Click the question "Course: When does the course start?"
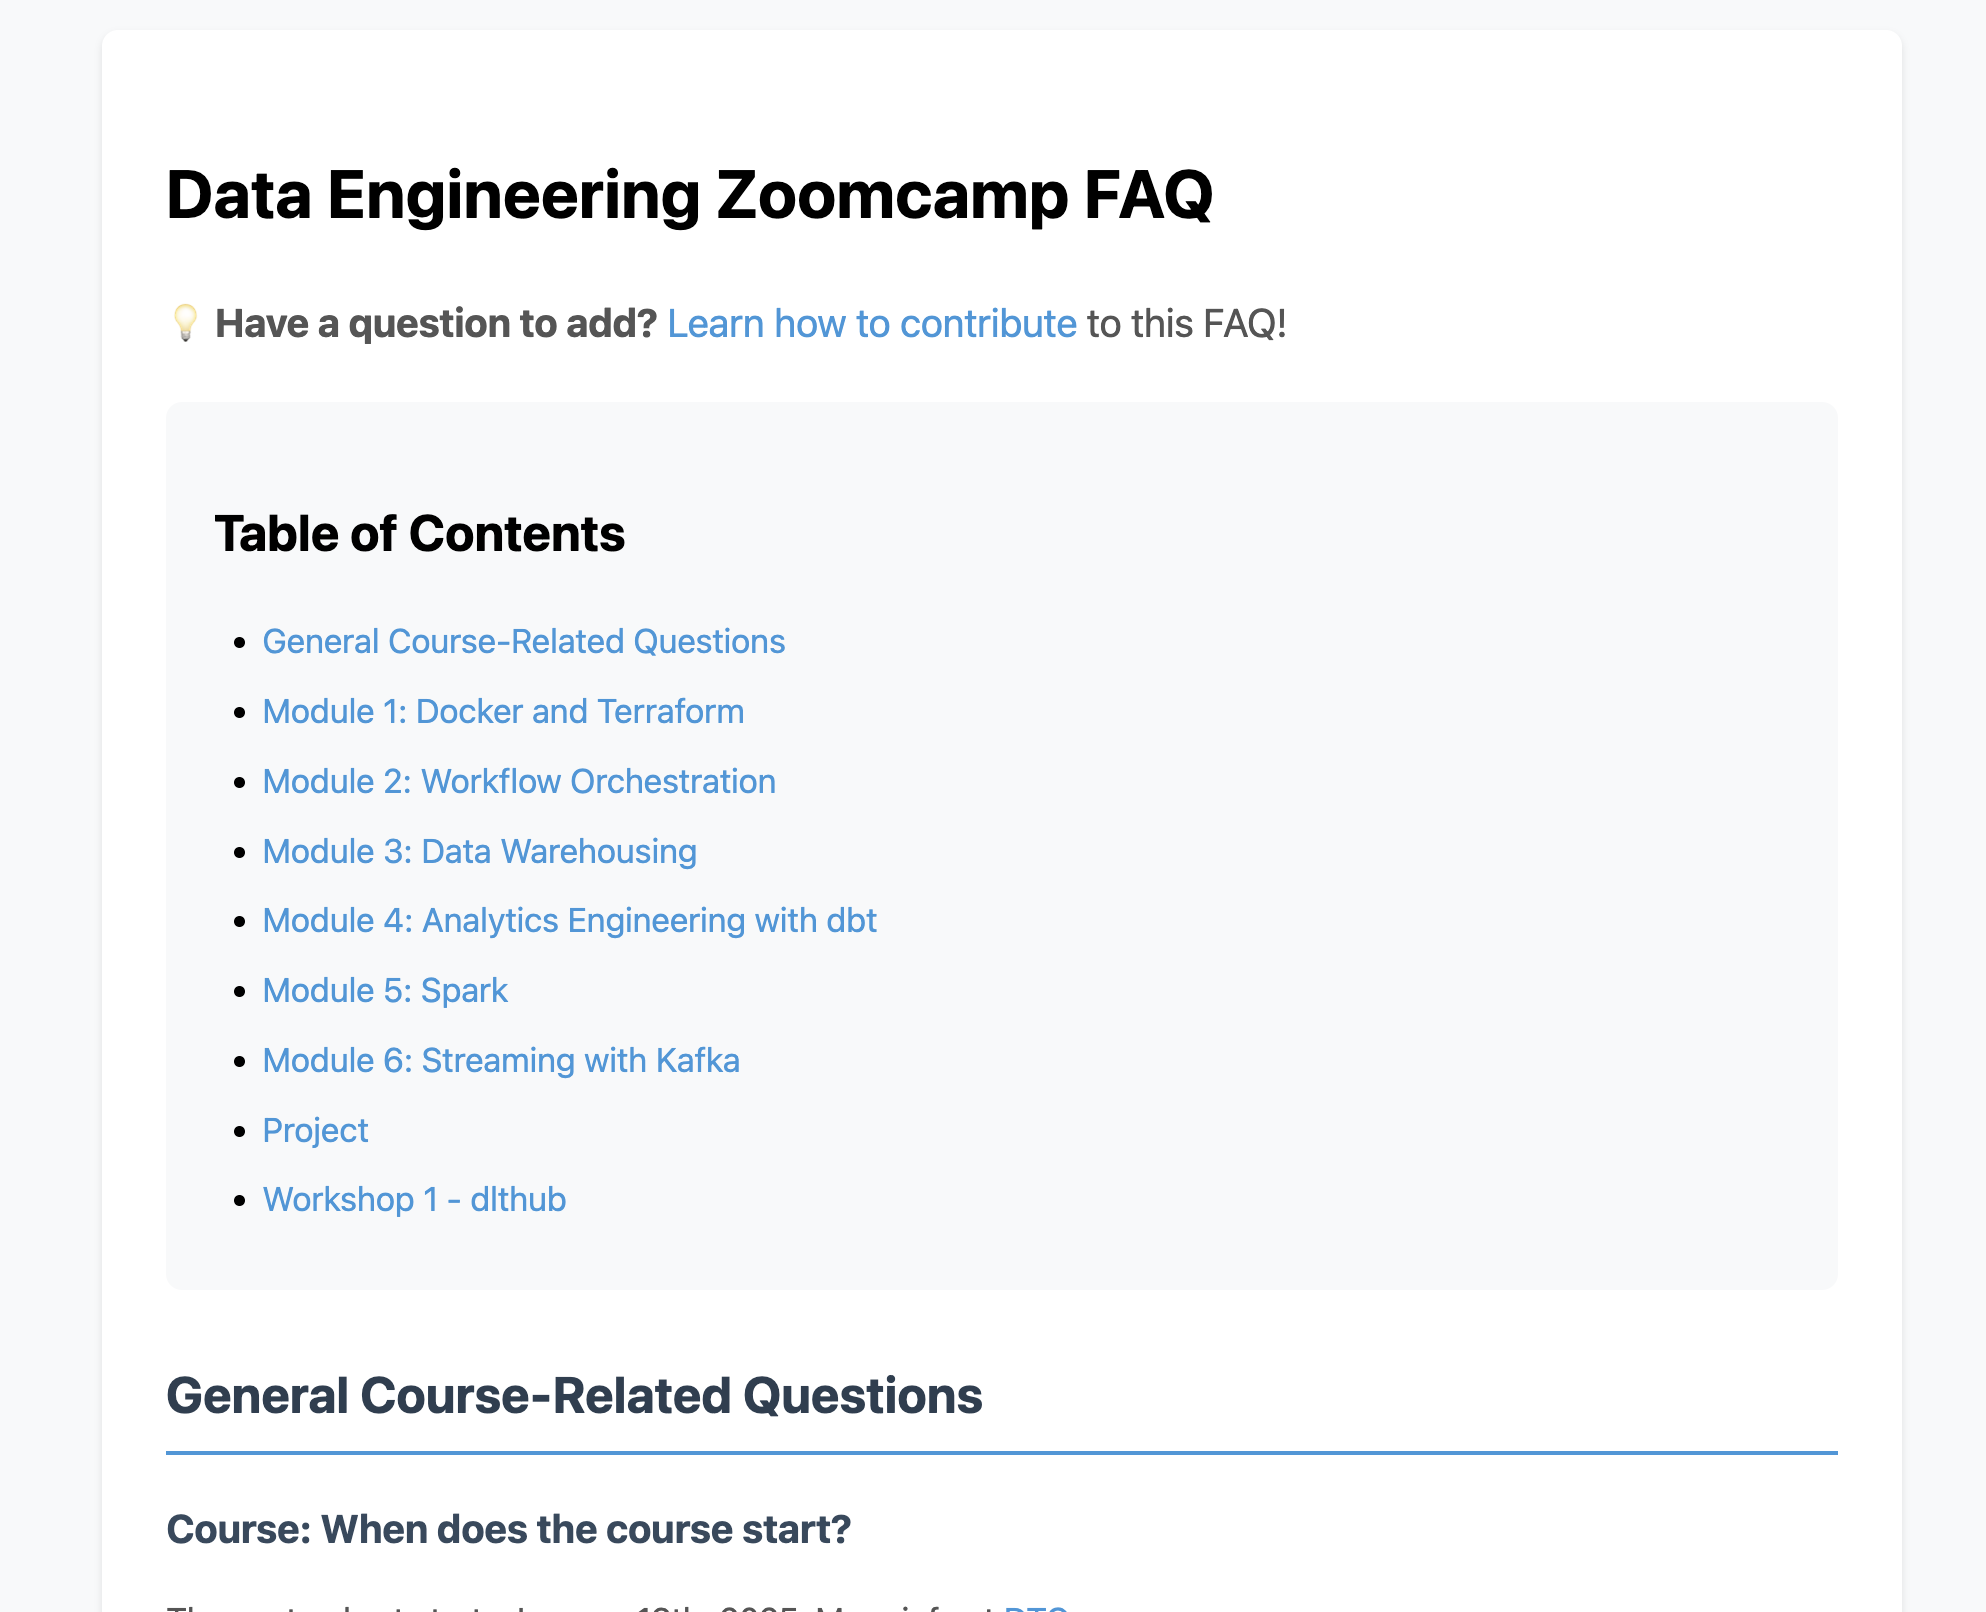The height and width of the screenshot is (1612, 1986). click(509, 1529)
